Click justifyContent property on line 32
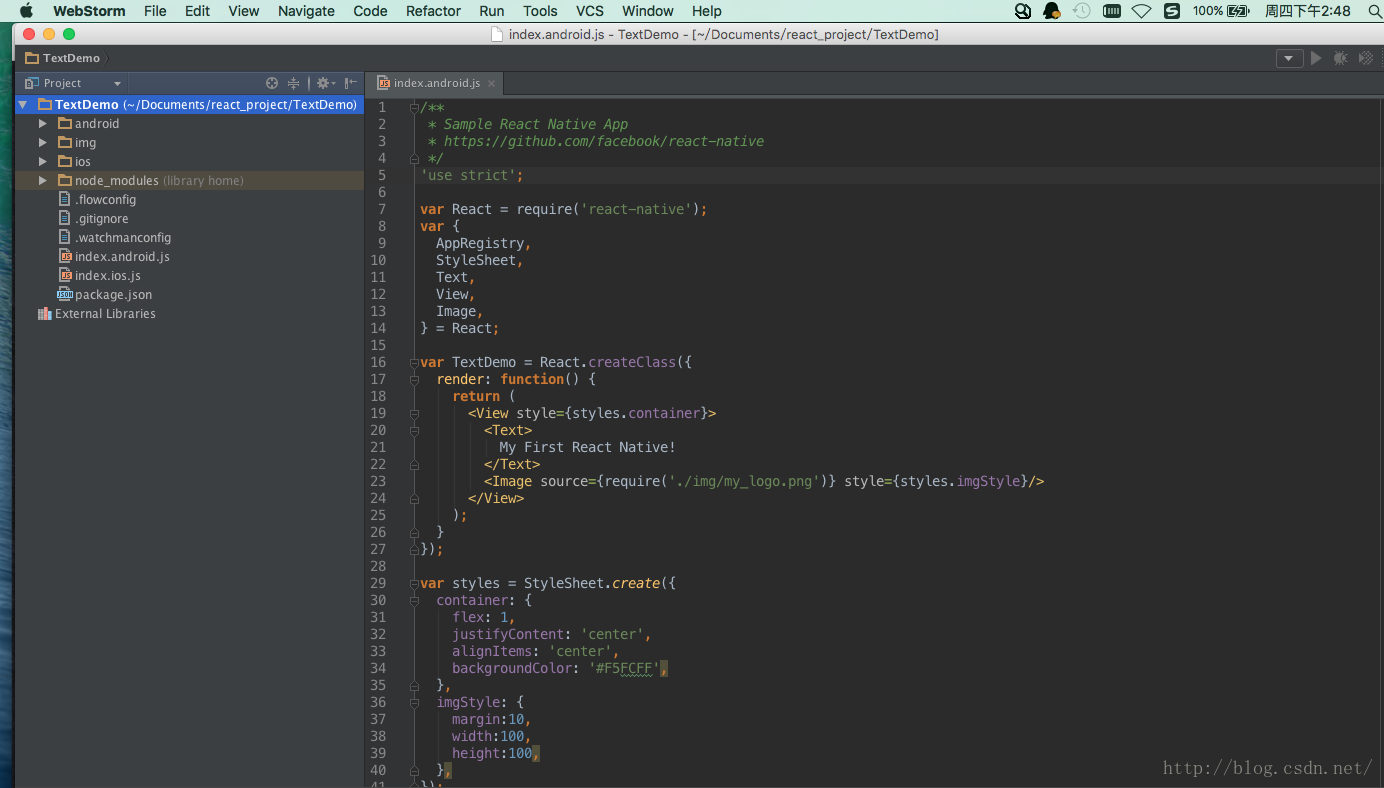Viewport: 1384px width, 788px height. pyautogui.click(x=508, y=634)
